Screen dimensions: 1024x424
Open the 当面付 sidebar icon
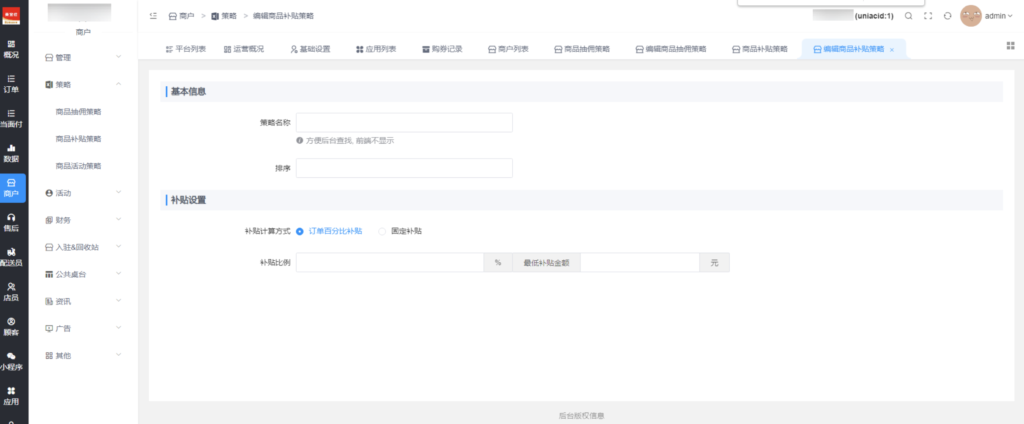[x=11, y=118]
